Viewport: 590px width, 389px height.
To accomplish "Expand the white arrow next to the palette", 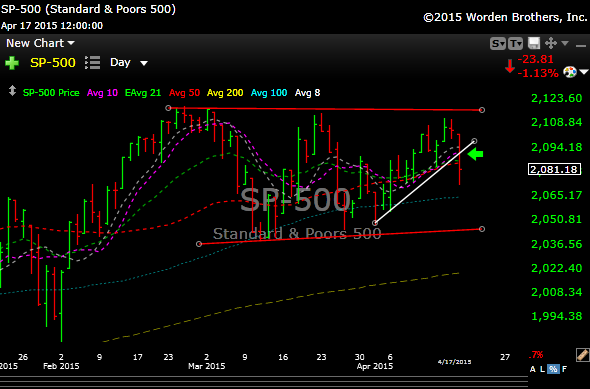I will point(584,72).
